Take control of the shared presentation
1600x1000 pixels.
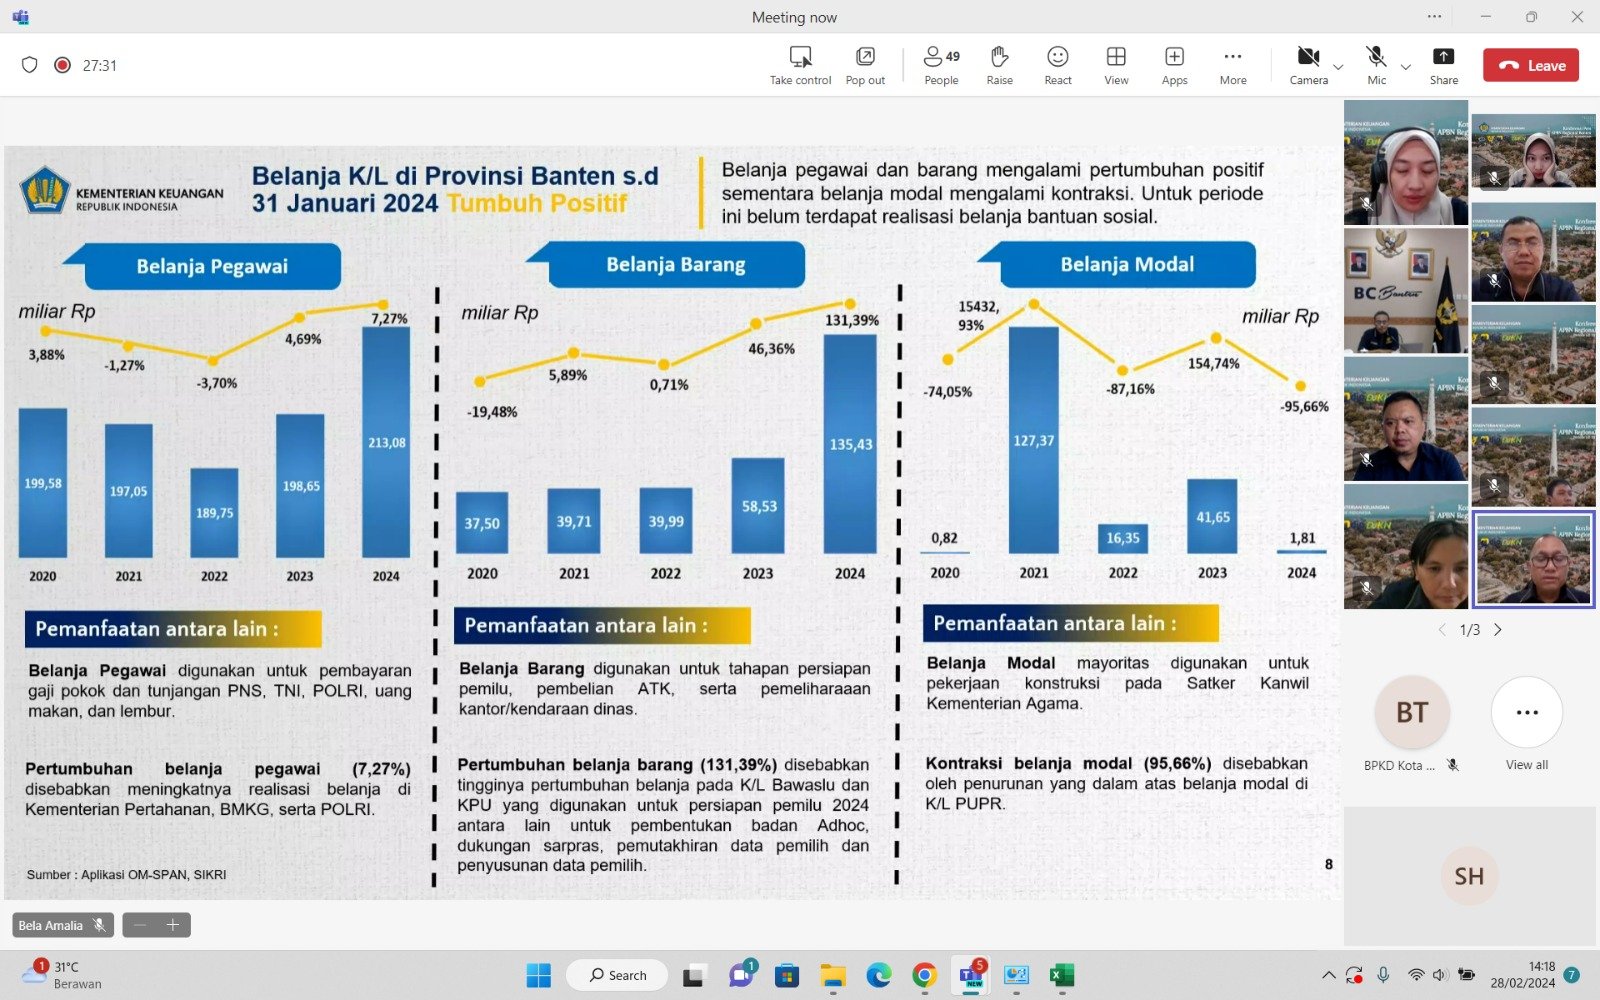800,65
